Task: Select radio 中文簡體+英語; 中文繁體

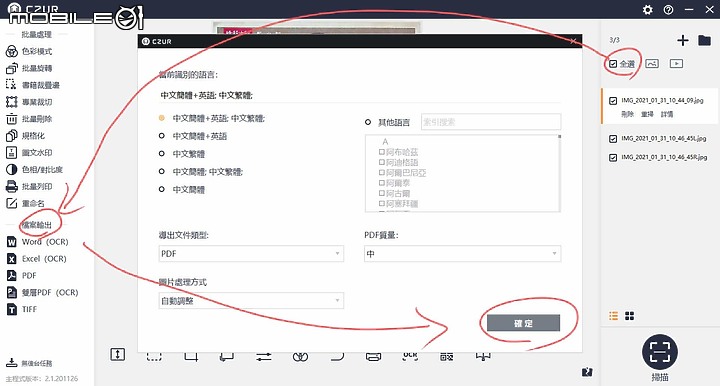Action: tap(162, 118)
